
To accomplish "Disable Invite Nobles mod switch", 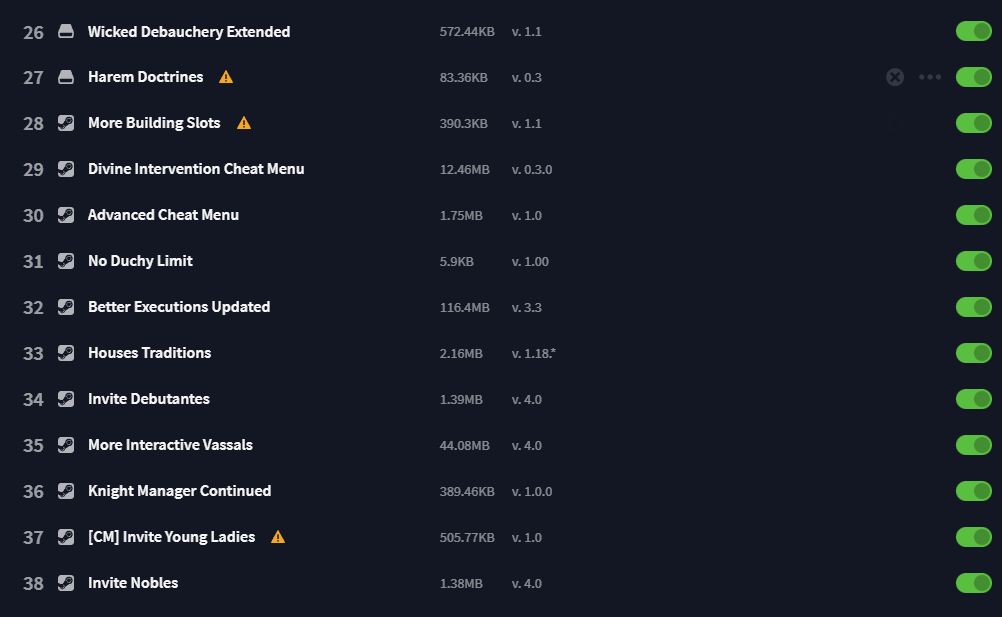I will pyautogui.click(x=973, y=583).
